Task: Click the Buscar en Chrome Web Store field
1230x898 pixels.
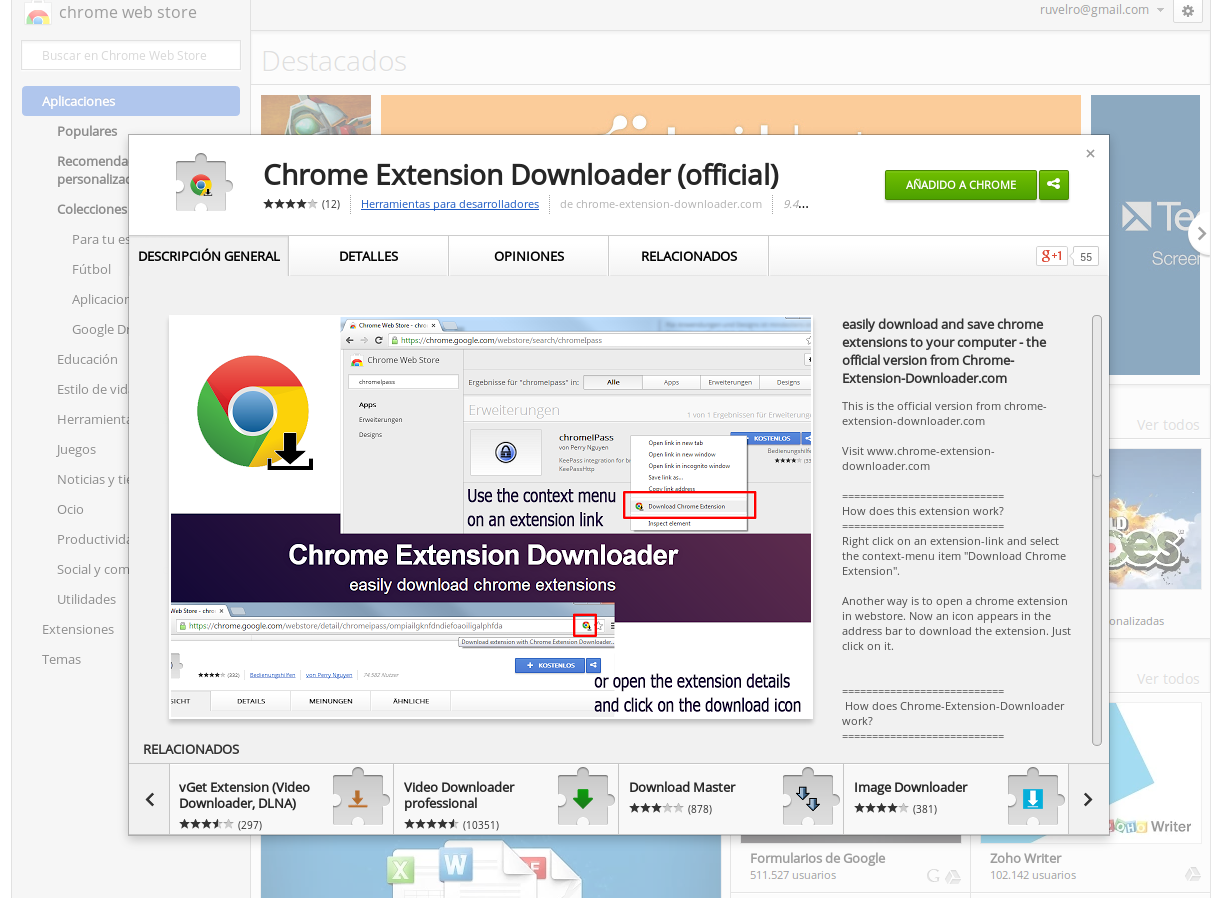Action: [131, 55]
